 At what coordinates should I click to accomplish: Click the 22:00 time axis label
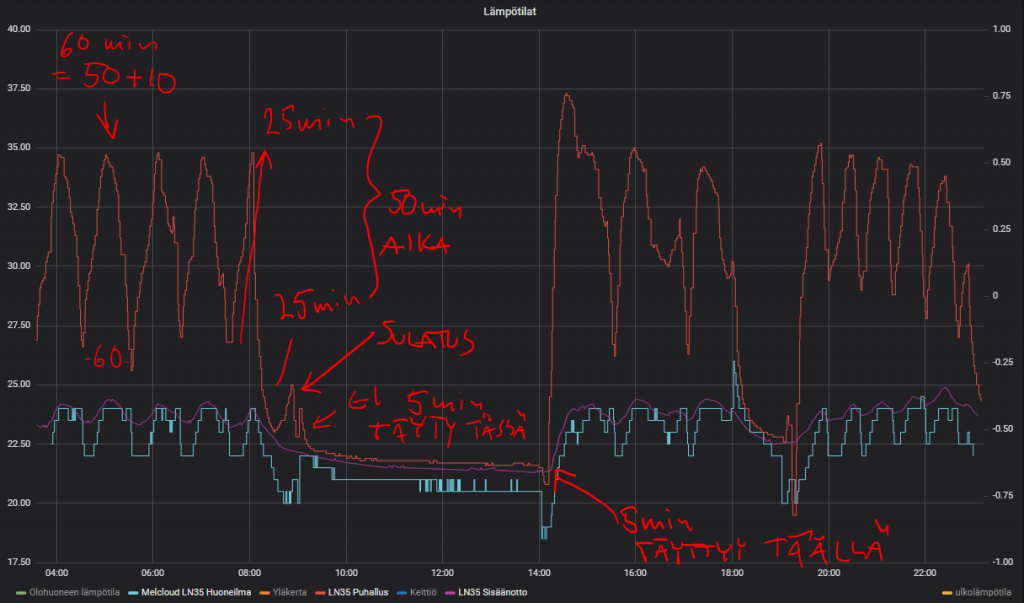(925, 573)
